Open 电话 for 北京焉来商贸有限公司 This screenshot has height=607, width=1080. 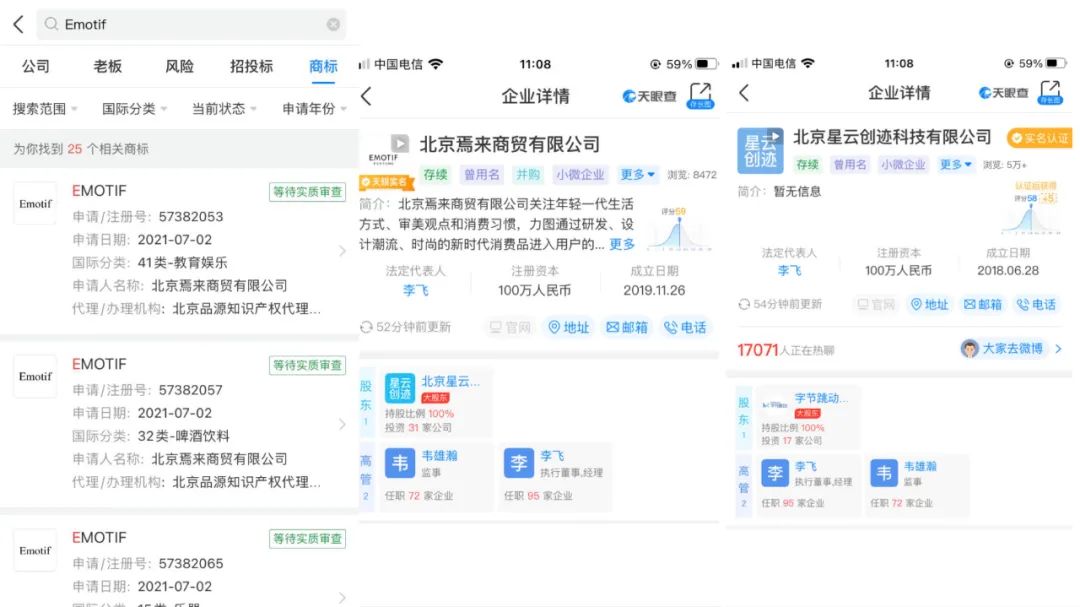coord(685,327)
